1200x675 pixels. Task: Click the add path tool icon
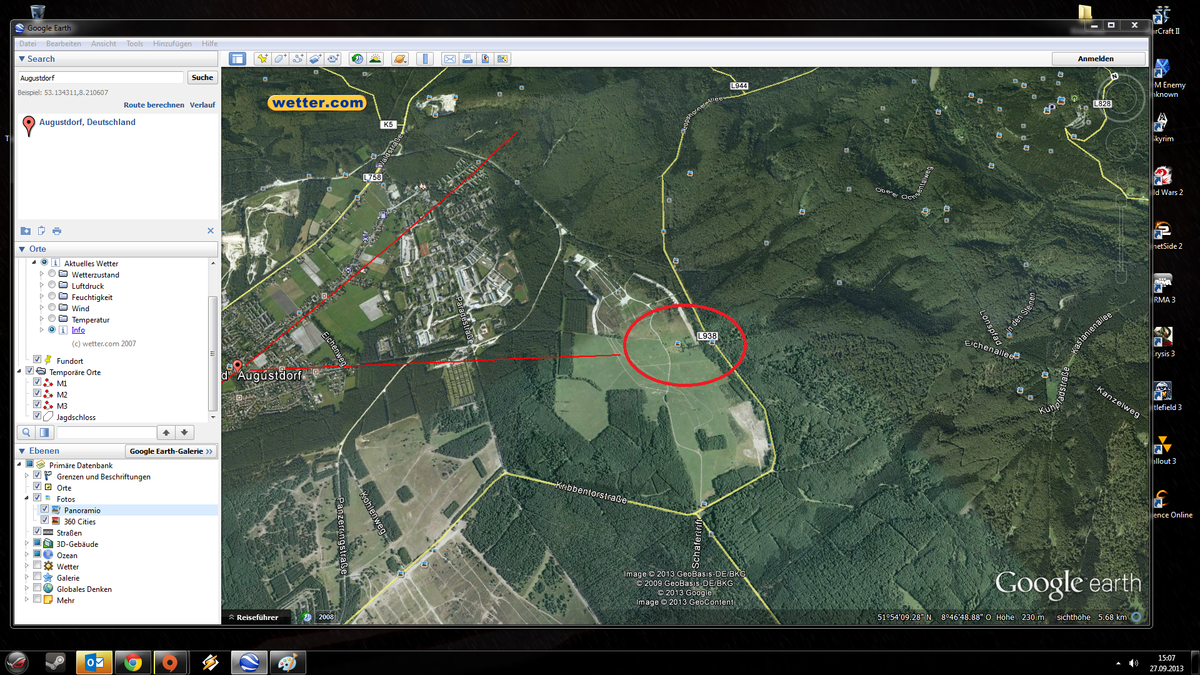tap(298, 59)
